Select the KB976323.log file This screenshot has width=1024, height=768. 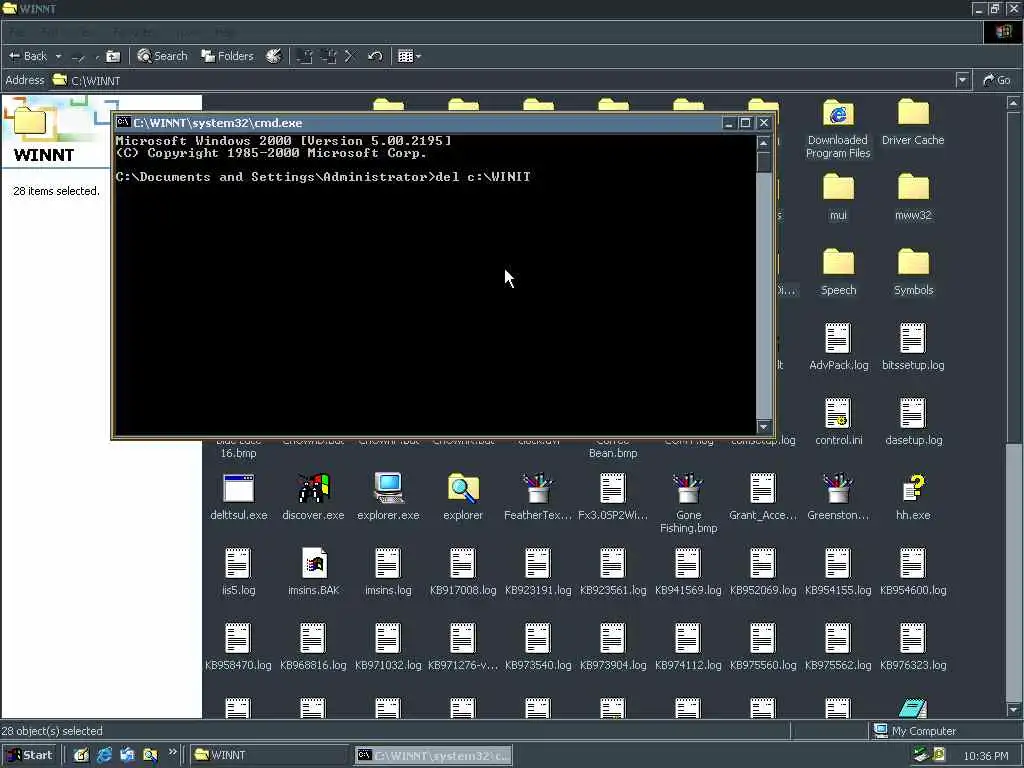click(x=913, y=647)
